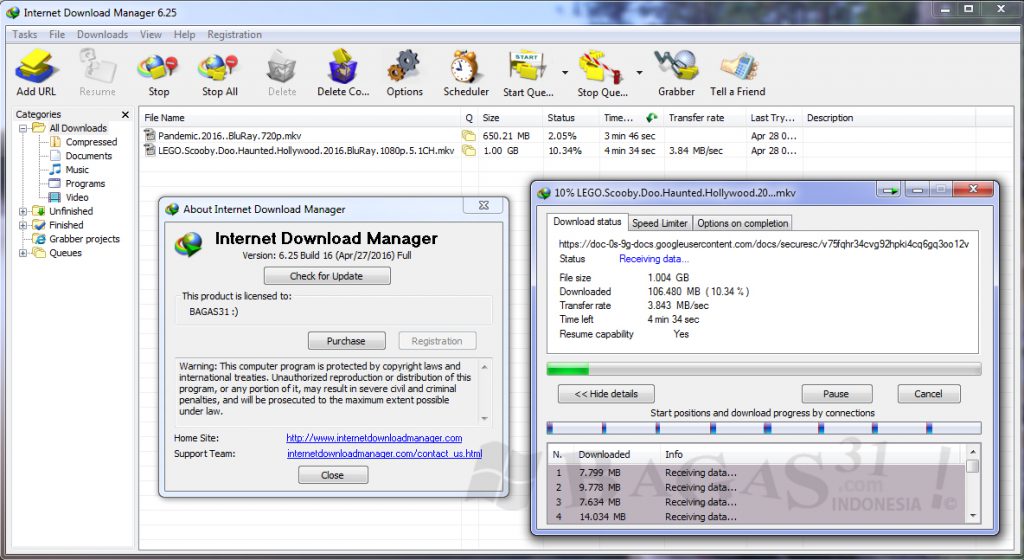Open the contact_us.html support link

[x=384, y=454]
